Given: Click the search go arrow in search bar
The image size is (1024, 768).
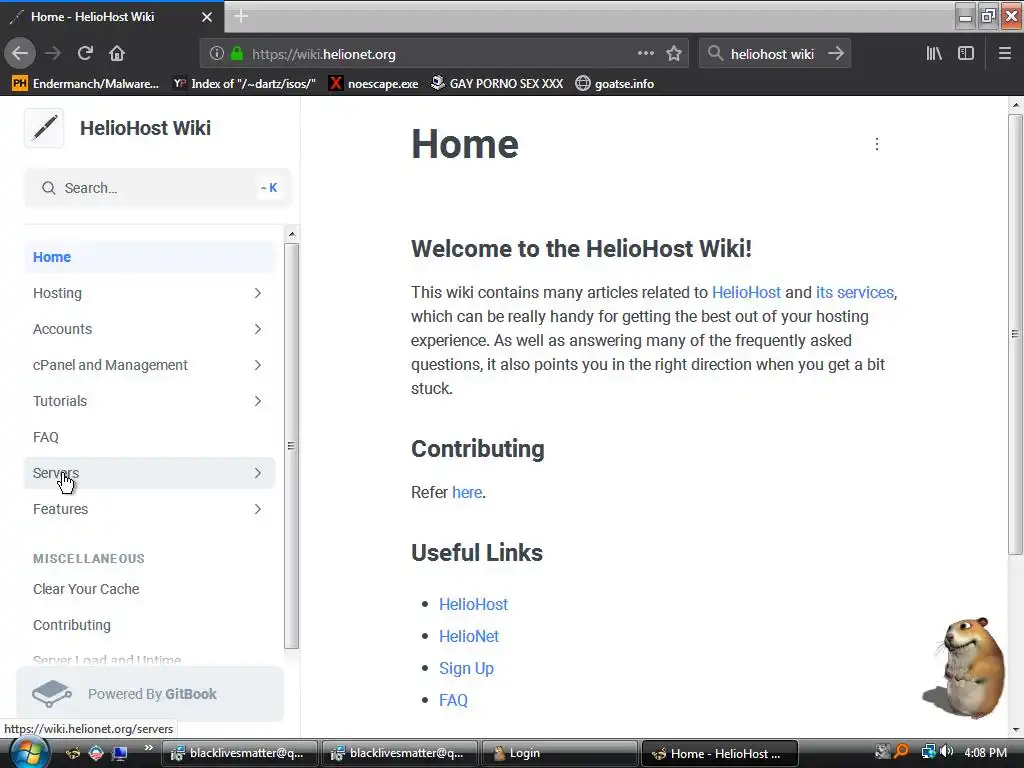Looking at the screenshot, I should coord(836,54).
